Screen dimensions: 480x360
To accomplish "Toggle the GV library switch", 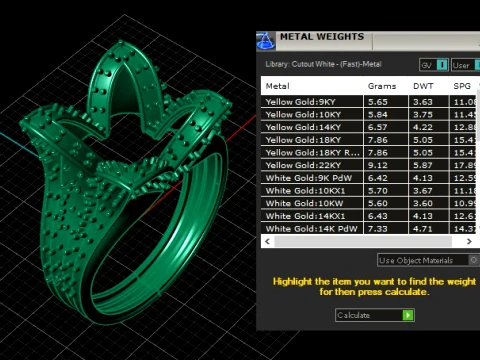I will pyautogui.click(x=442, y=65).
